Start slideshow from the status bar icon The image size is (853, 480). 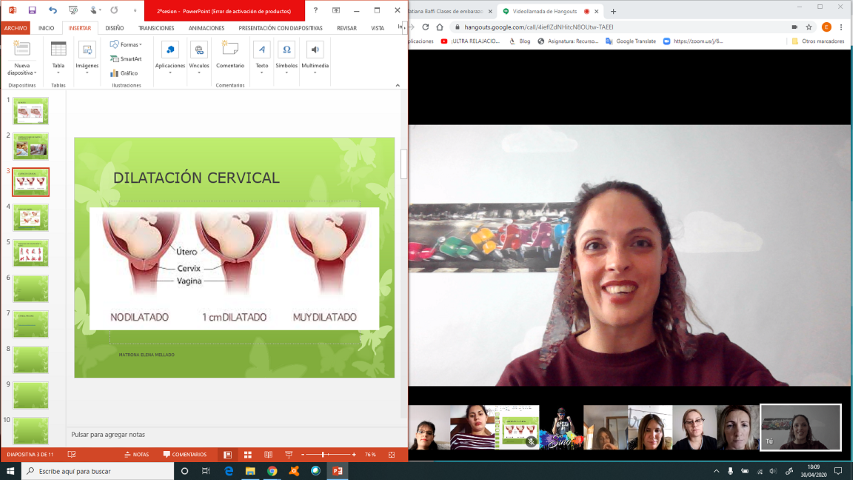(289, 454)
